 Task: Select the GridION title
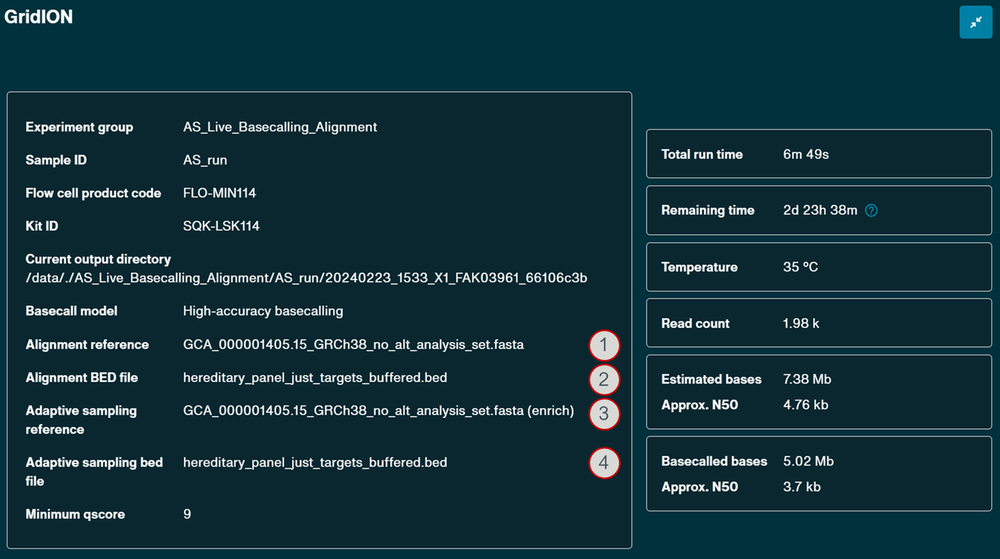(x=38, y=17)
